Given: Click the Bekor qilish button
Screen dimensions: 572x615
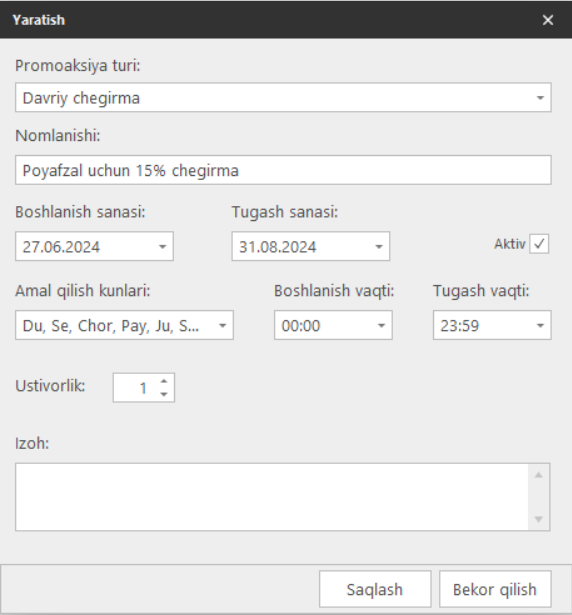Looking at the screenshot, I should (x=495, y=589).
